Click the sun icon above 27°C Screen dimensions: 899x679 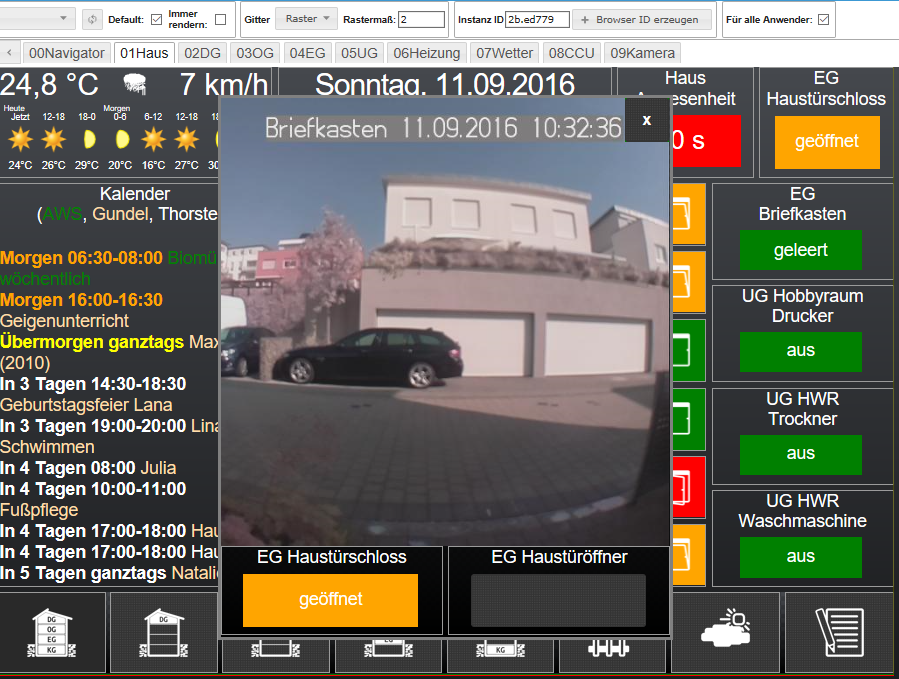tap(187, 139)
